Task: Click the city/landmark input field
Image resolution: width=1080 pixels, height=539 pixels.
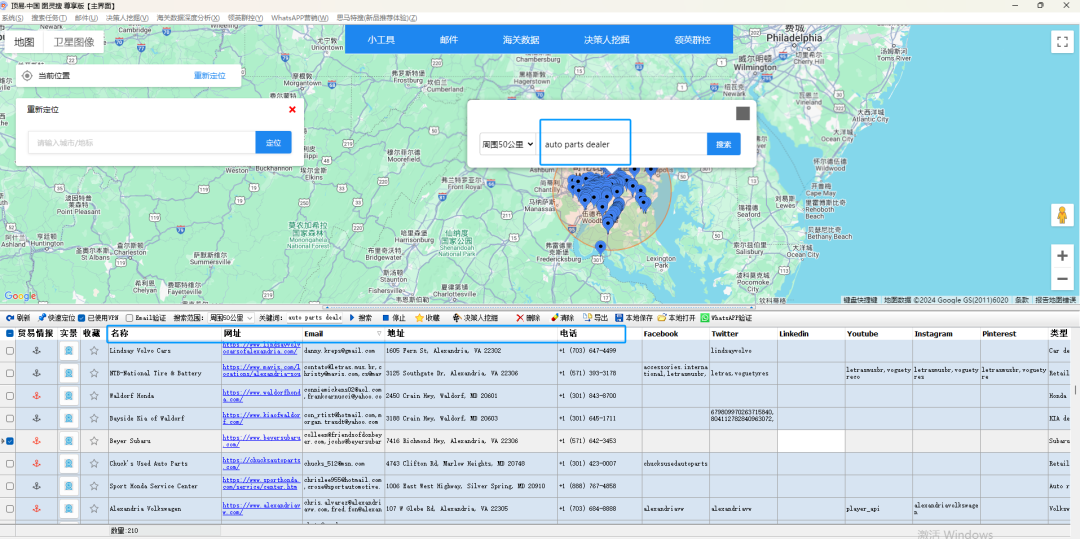Action: pos(142,142)
